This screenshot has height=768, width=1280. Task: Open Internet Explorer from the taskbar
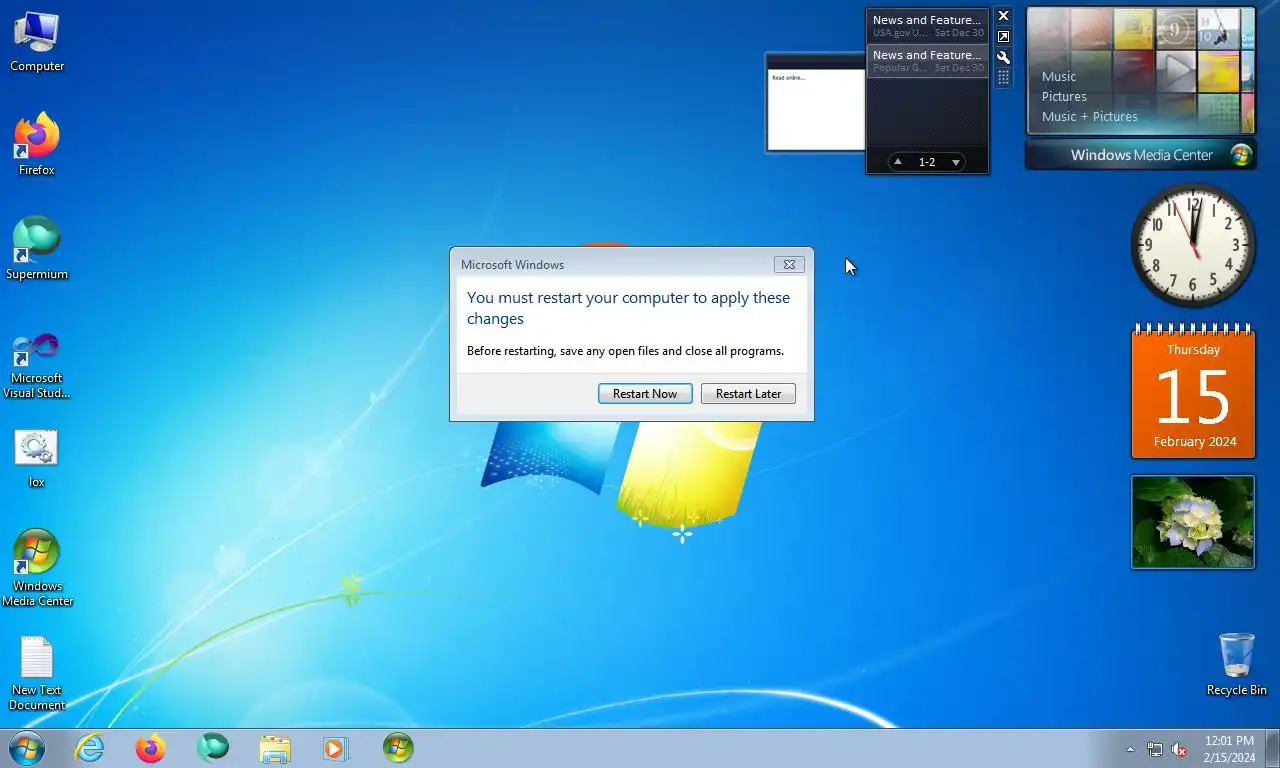click(x=90, y=748)
